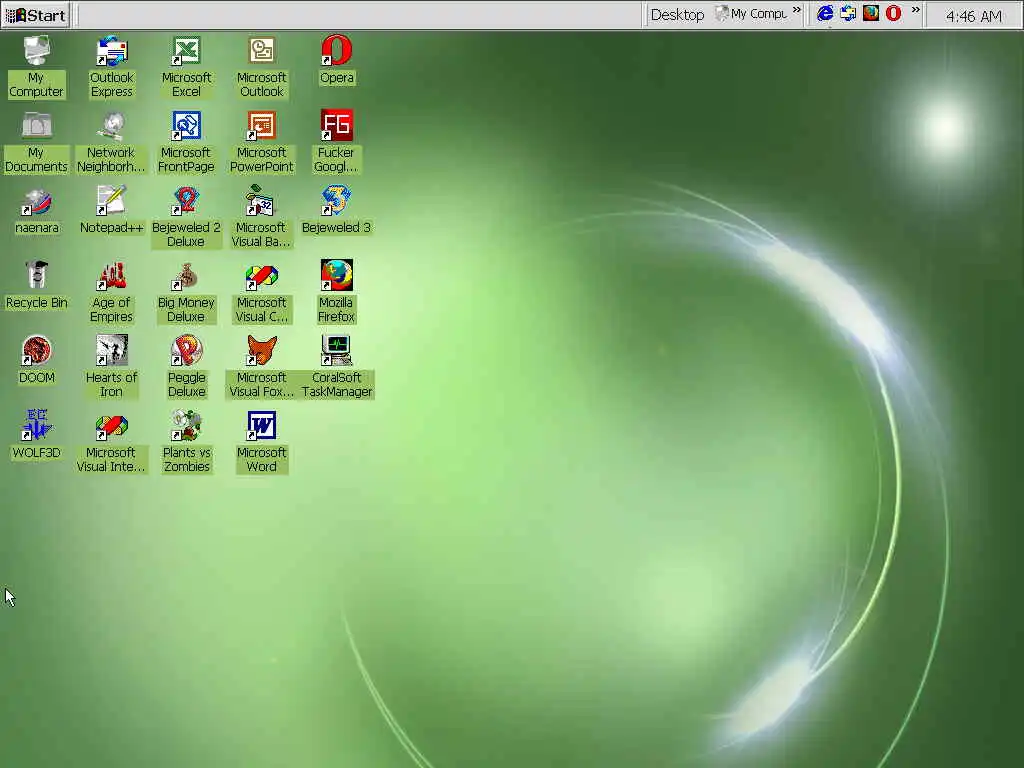Launch Firefox from the quick launch bar
The image size is (1024, 768).
click(871, 14)
